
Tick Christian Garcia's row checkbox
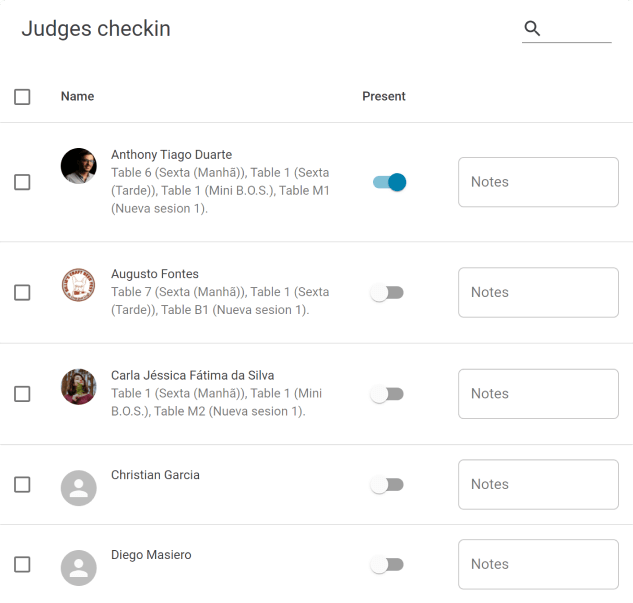pyautogui.click(x=22, y=484)
